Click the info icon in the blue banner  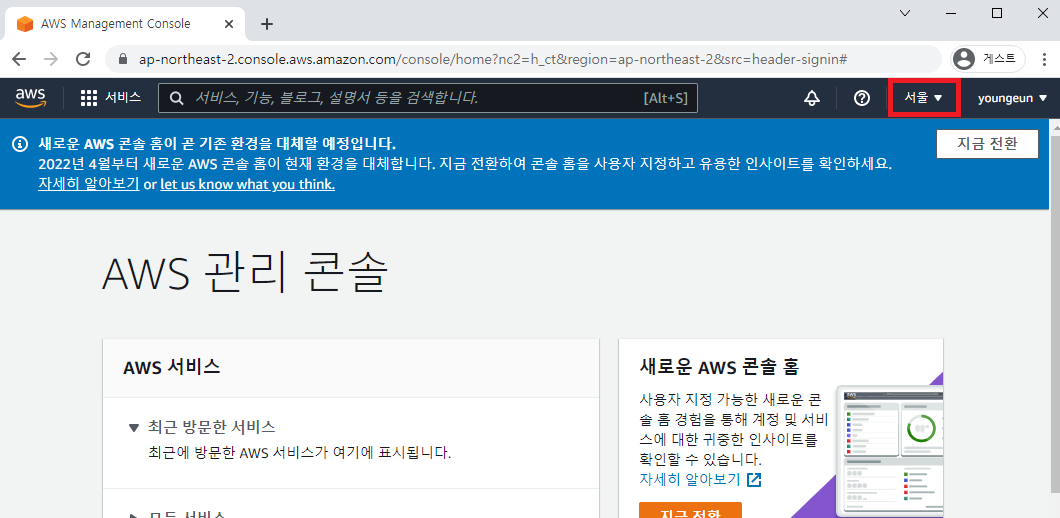coord(21,143)
